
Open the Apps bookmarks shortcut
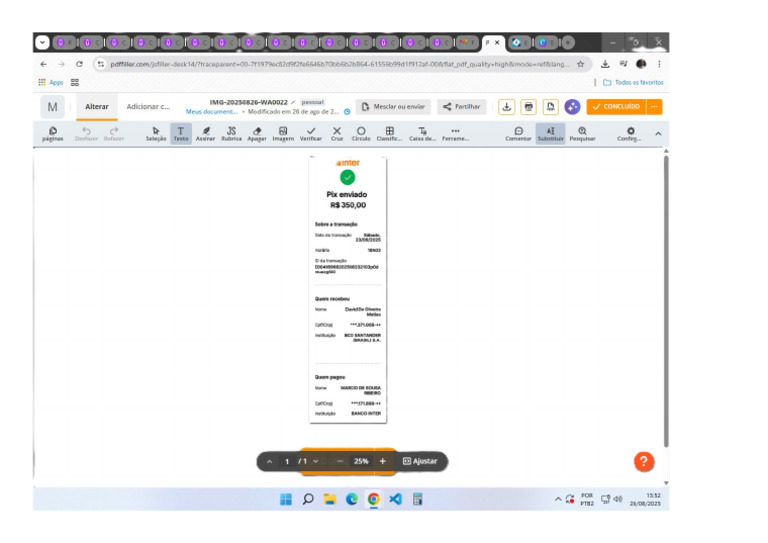[51, 82]
